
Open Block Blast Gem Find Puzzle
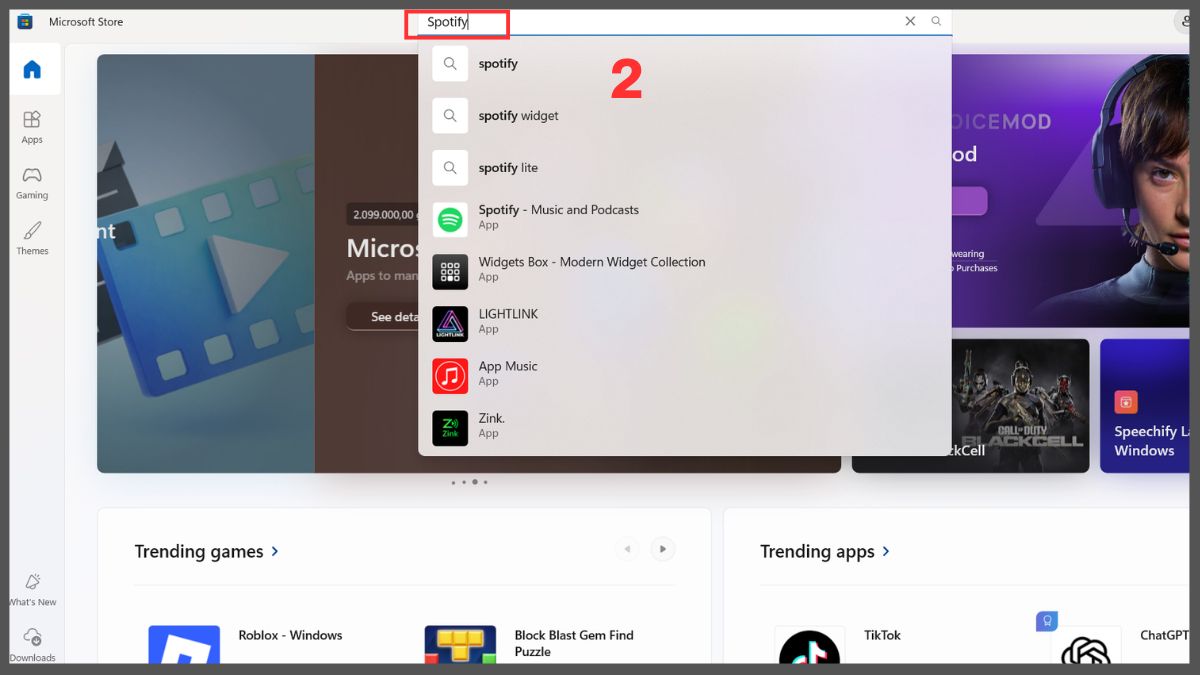coord(574,643)
